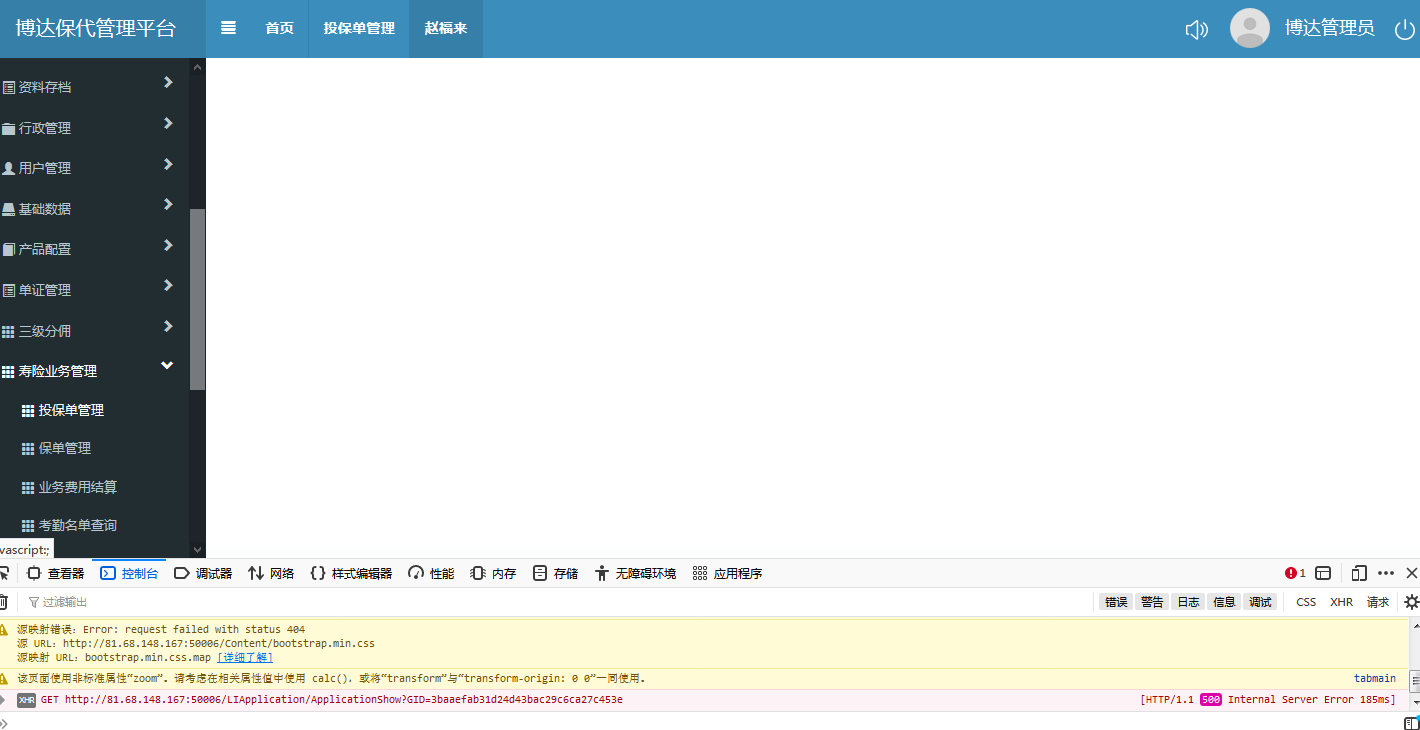Open 保单管理 label in sidebar submenu
Image resolution: width=1420 pixels, height=730 pixels.
coord(65,449)
